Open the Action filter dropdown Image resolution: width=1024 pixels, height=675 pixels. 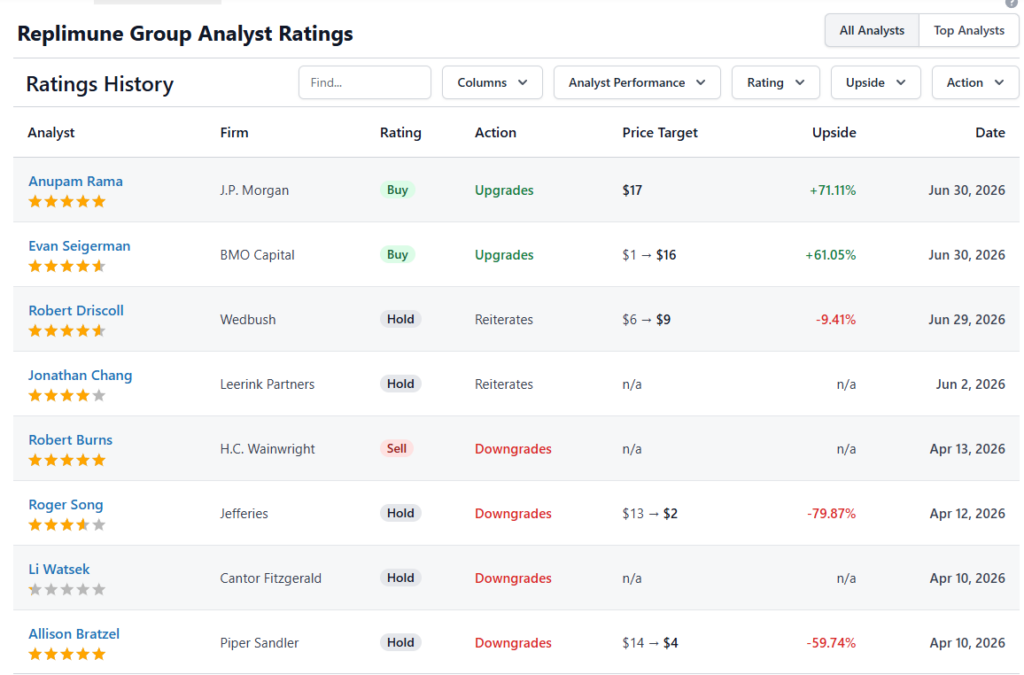pyautogui.click(x=975, y=82)
